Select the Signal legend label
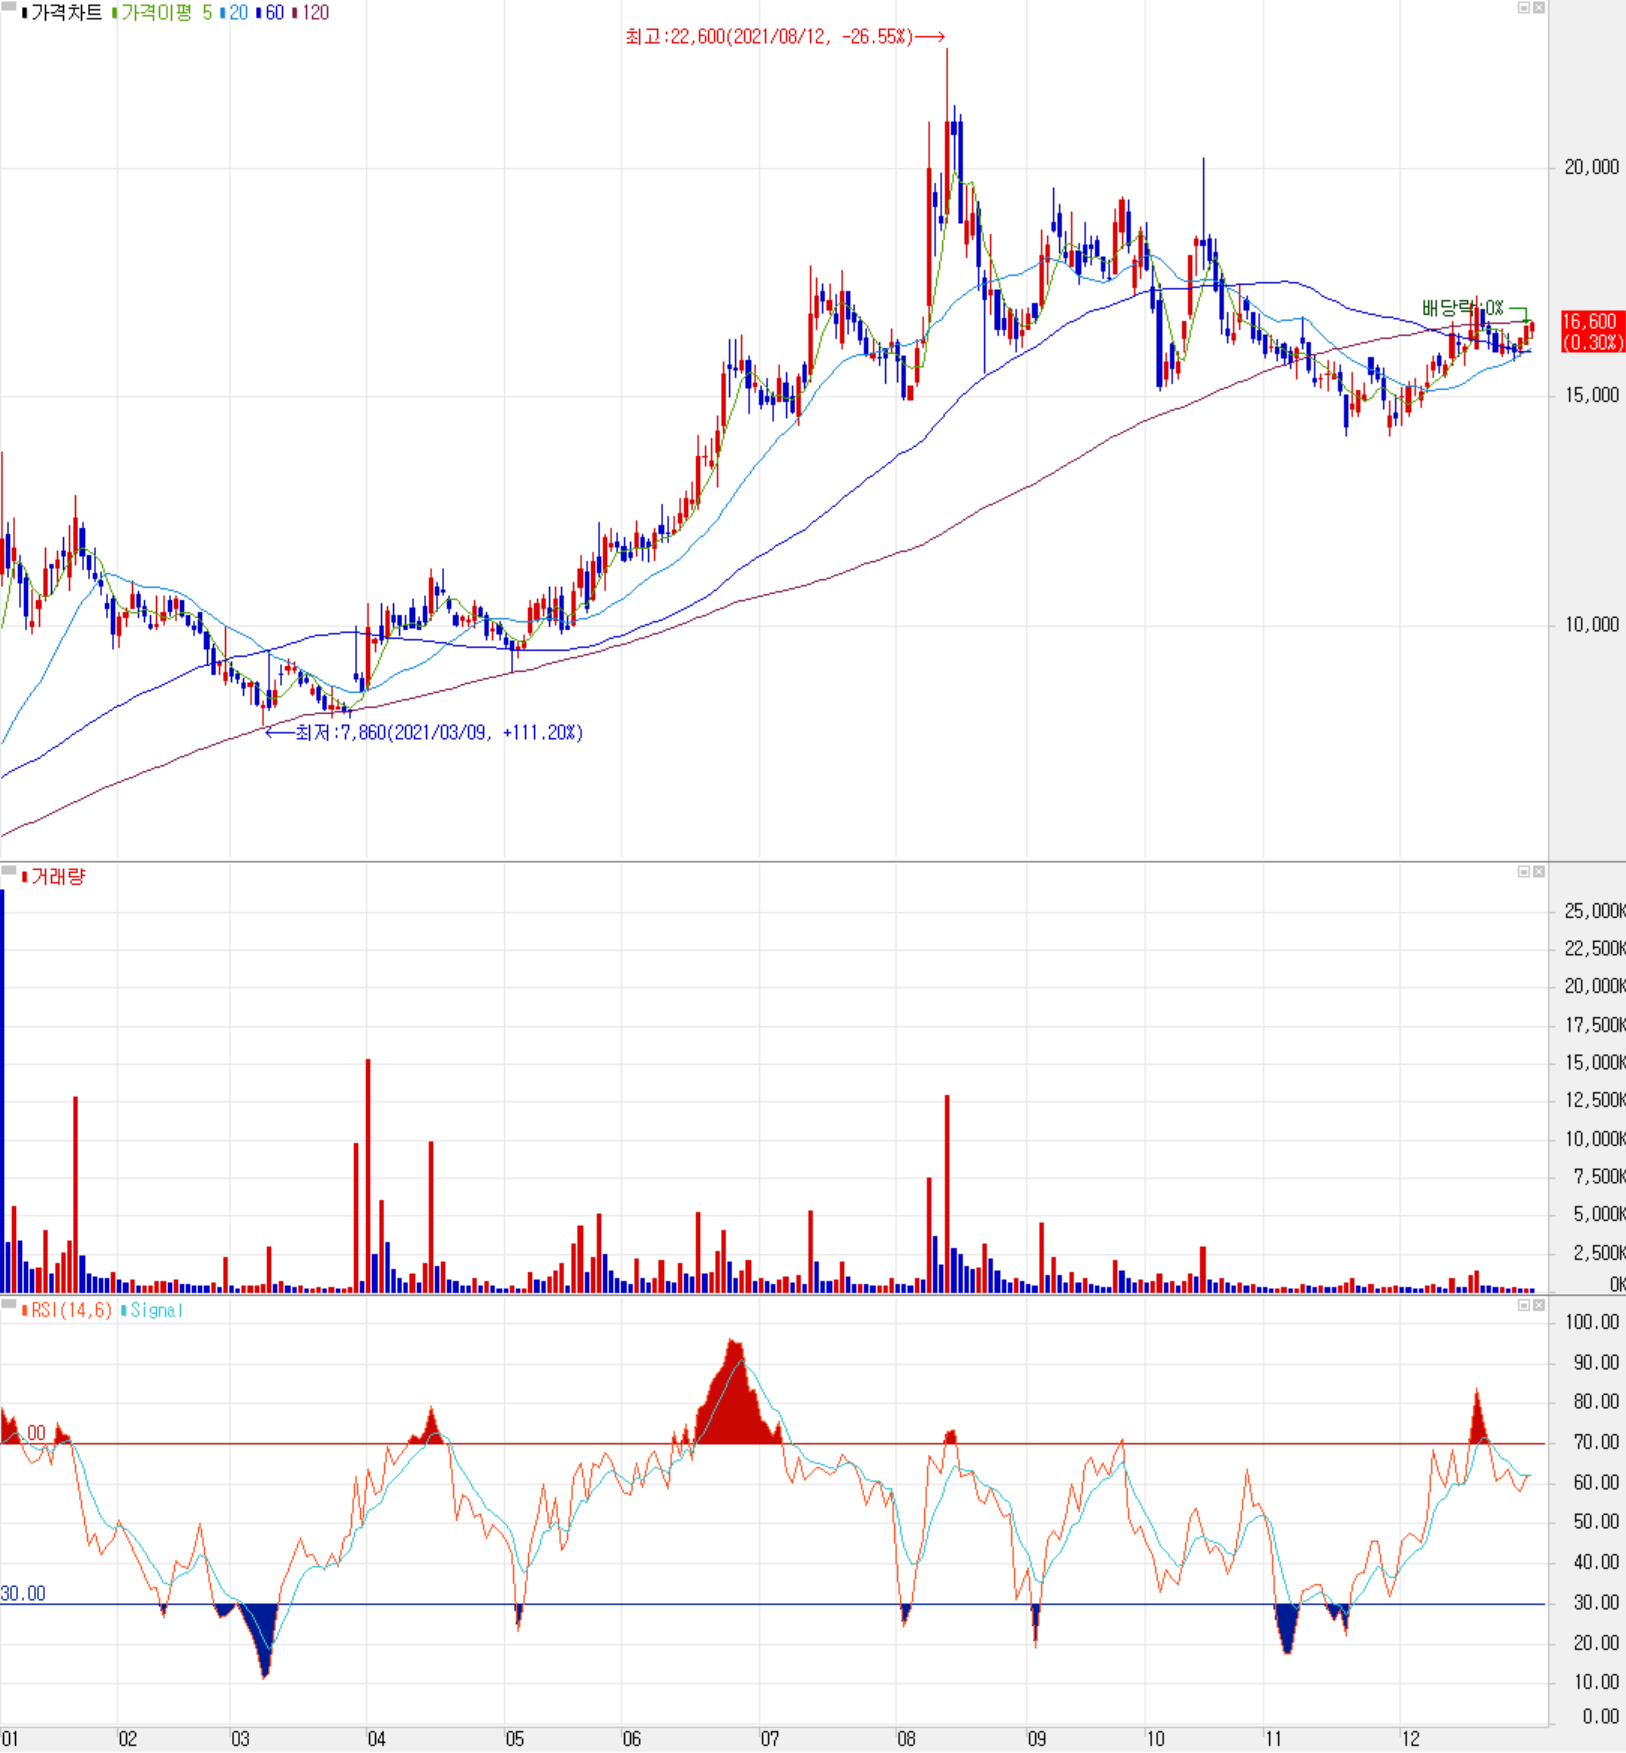Screen dimensions: 1626x1753 [156, 1310]
